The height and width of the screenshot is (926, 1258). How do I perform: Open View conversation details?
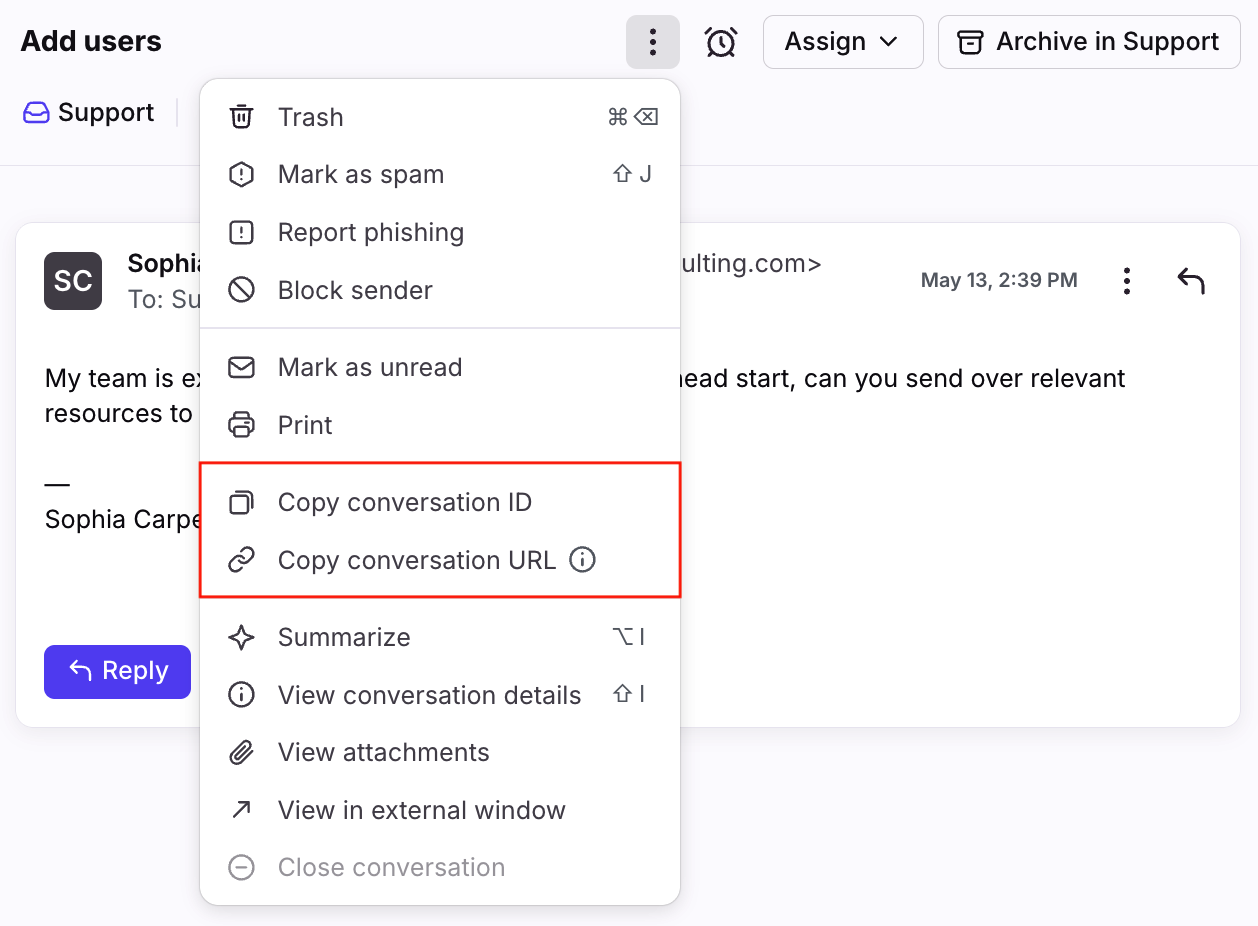440,695
